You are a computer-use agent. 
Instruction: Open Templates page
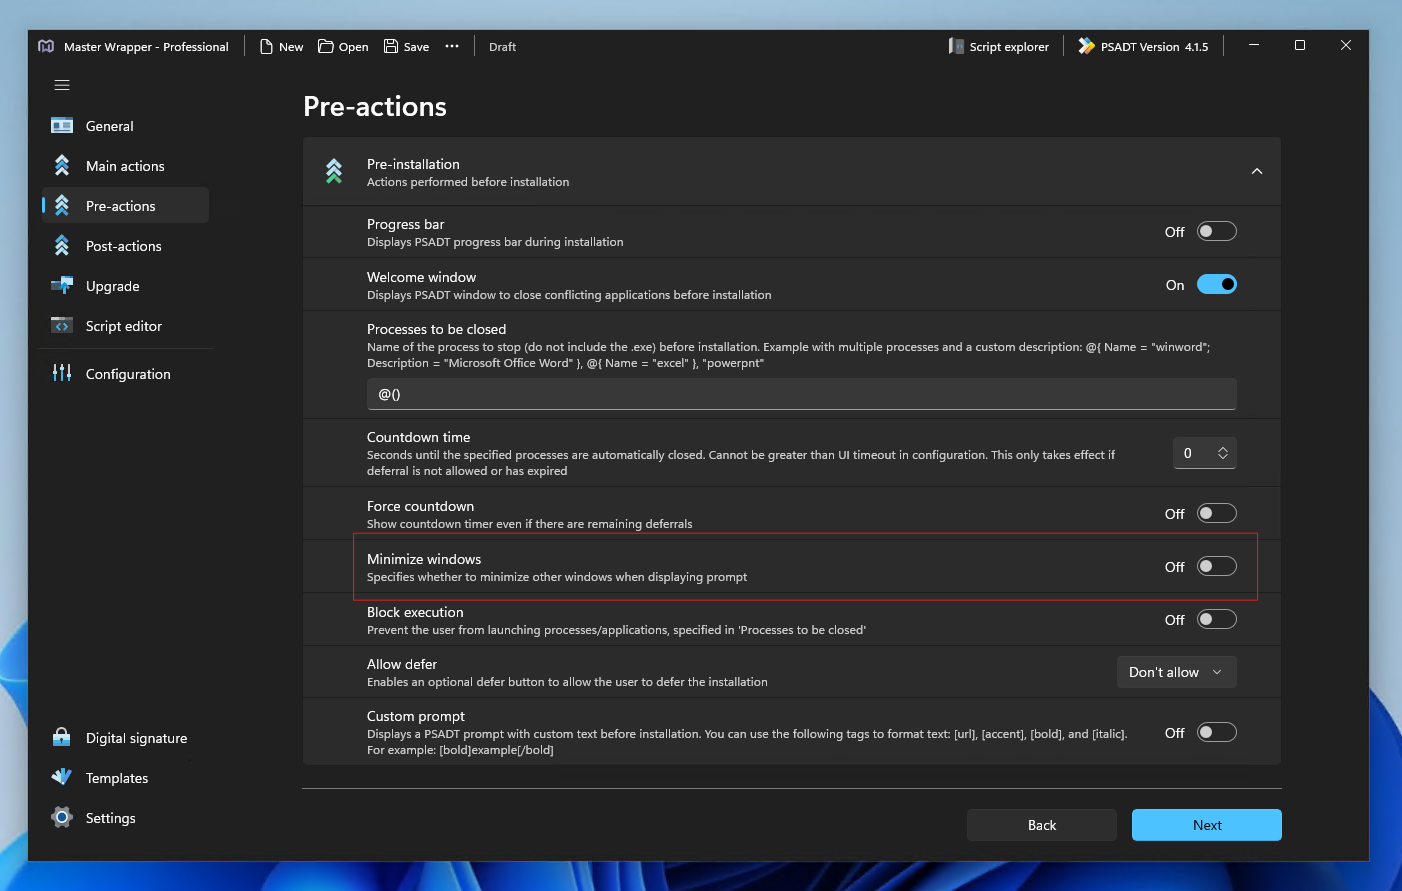(x=125, y=778)
